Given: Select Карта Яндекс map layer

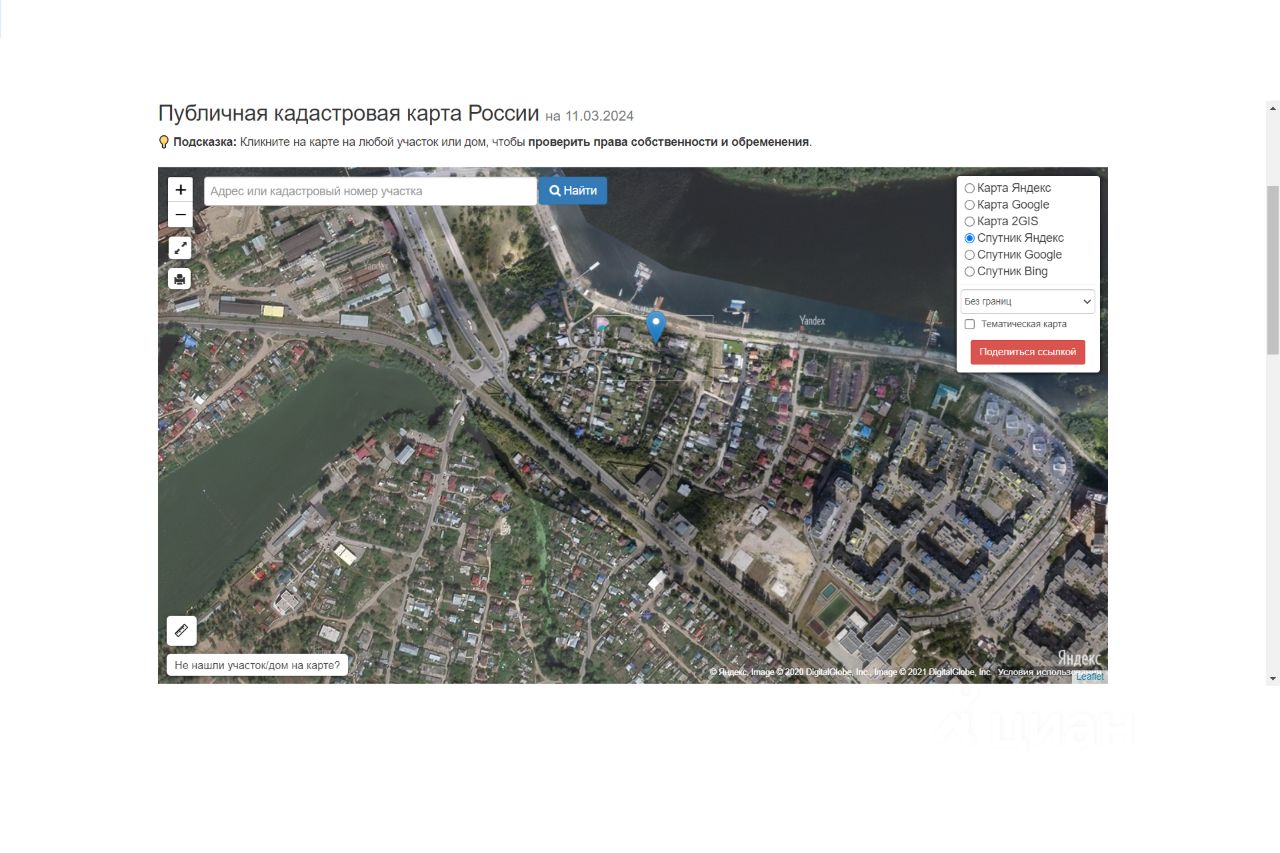Looking at the screenshot, I should click(969, 188).
